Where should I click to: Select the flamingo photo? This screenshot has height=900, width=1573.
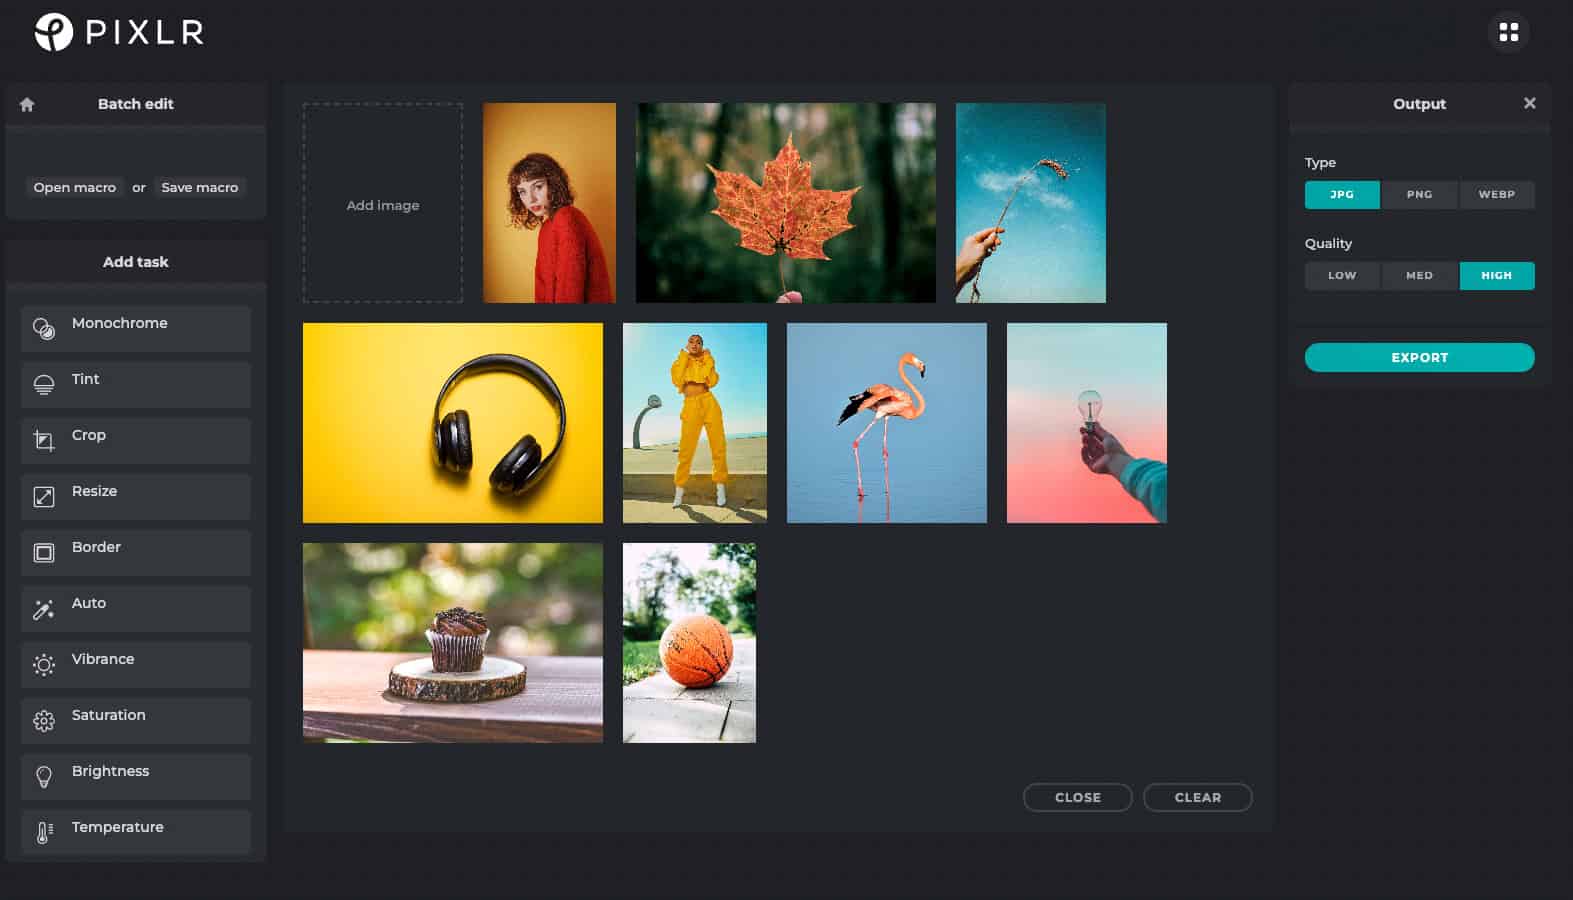point(887,423)
